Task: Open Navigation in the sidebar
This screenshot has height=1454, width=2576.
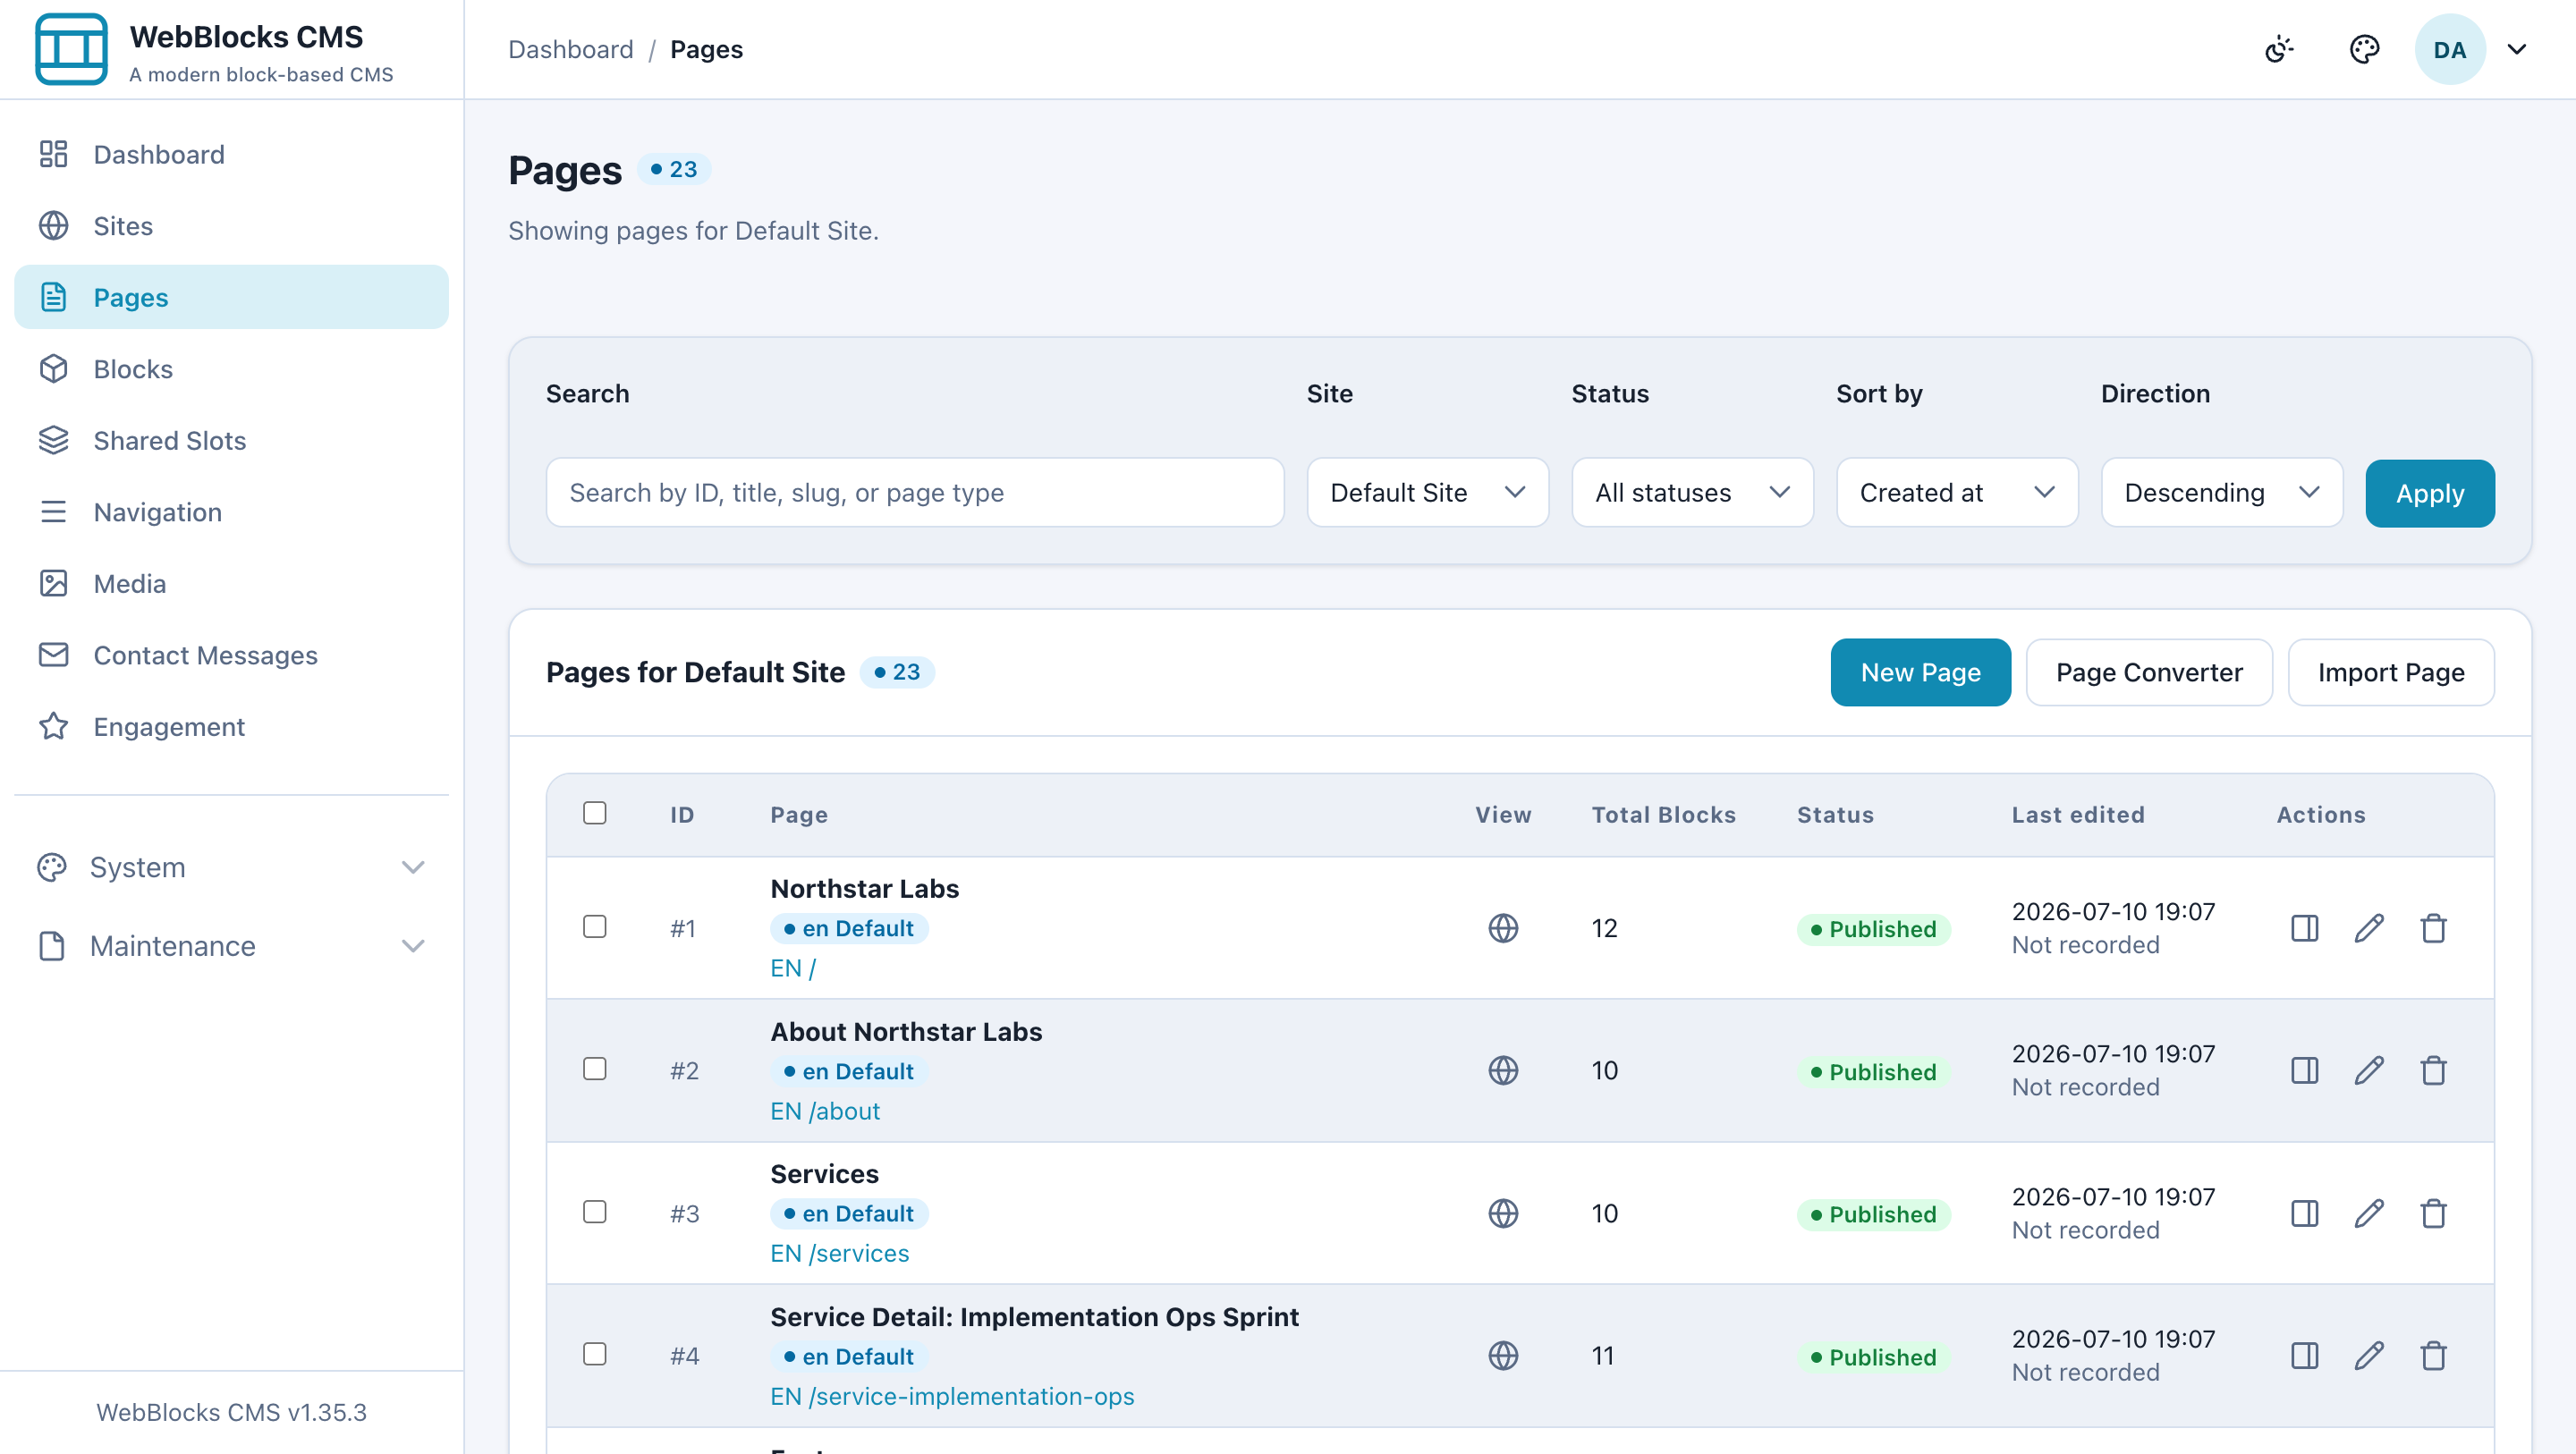Action: tap(231, 512)
